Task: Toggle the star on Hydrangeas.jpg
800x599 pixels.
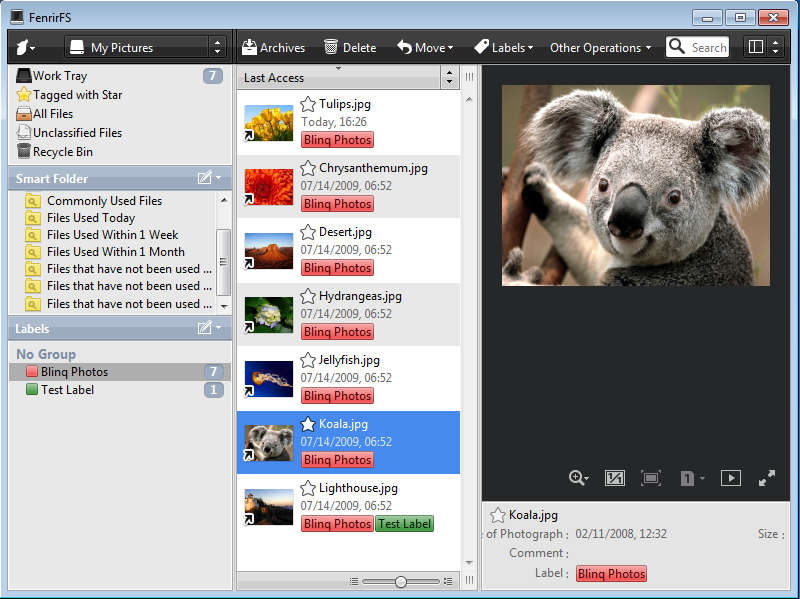Action: click(308, 296)
